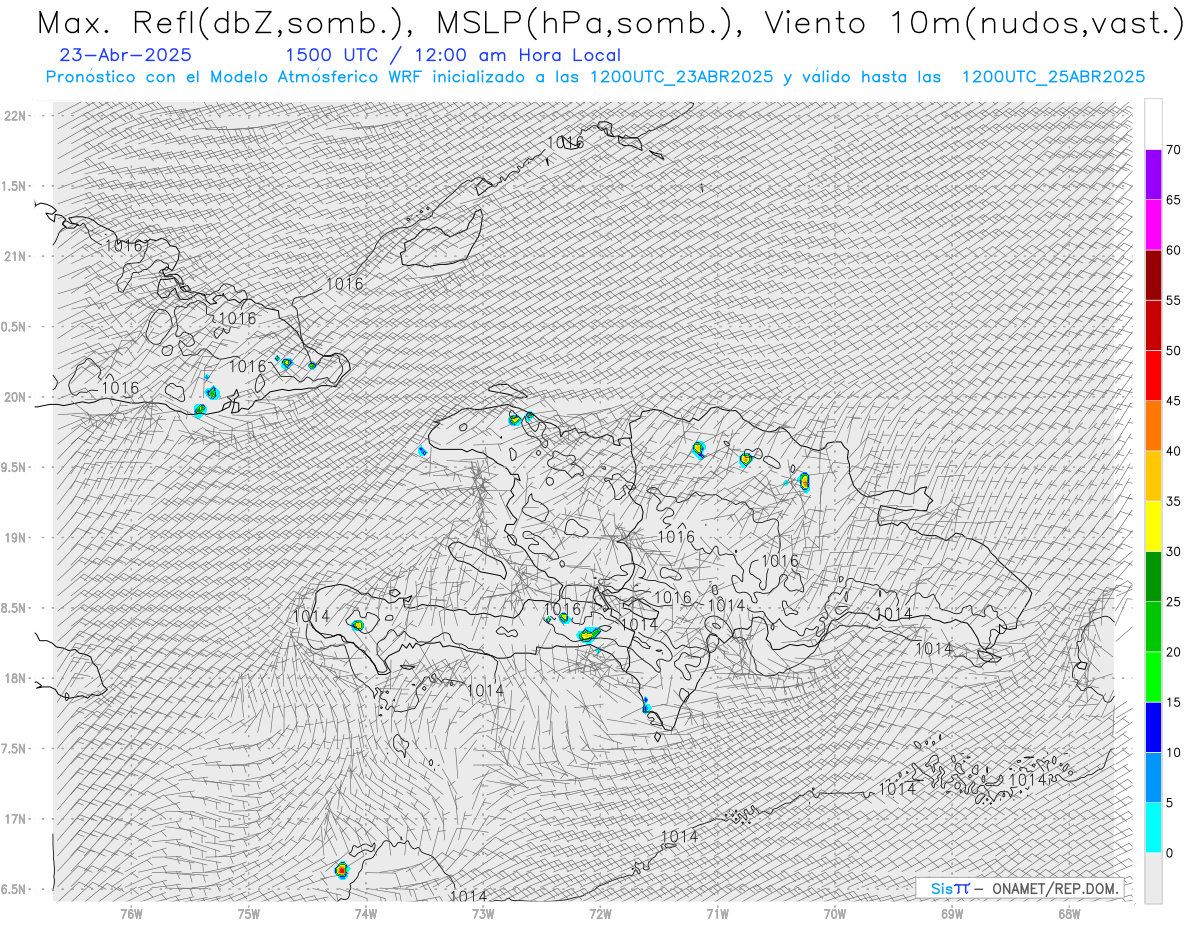Click the 70W longitude label
This screenshot has width=1200, height=927.
click(835, 913)
